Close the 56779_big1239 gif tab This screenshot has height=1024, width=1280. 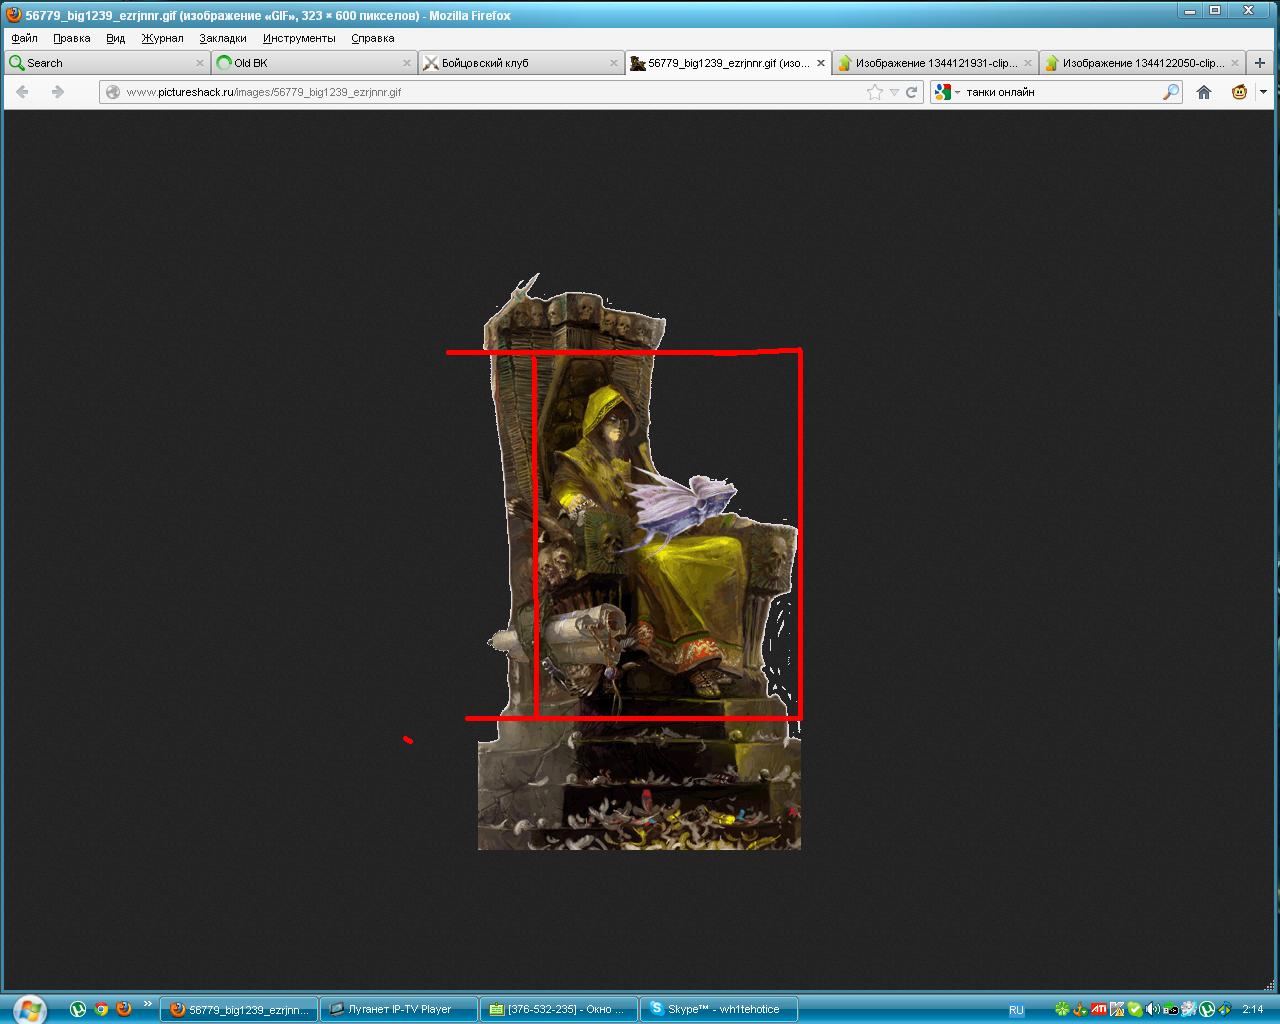click(821, 63)
